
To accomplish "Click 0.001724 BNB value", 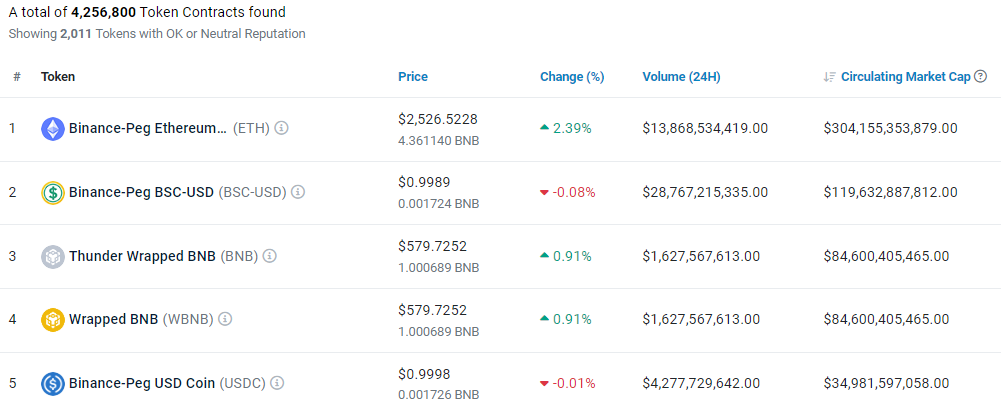I will point(439,204).
